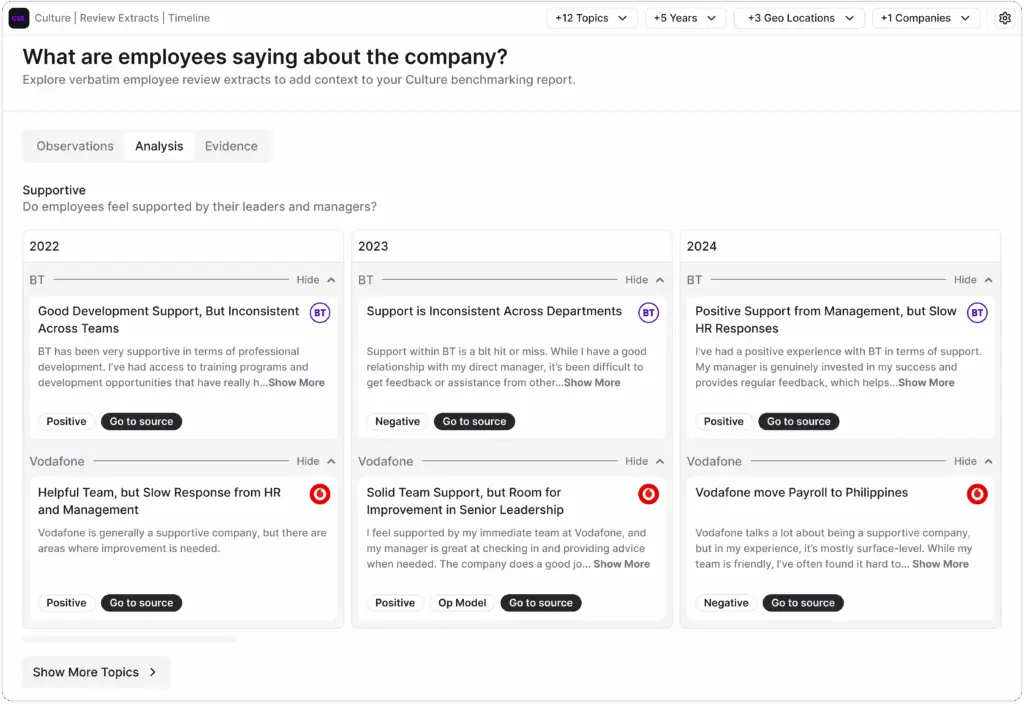Click Vodafone logo on 2024 card

pyautogui.click(x=977, y=494)
